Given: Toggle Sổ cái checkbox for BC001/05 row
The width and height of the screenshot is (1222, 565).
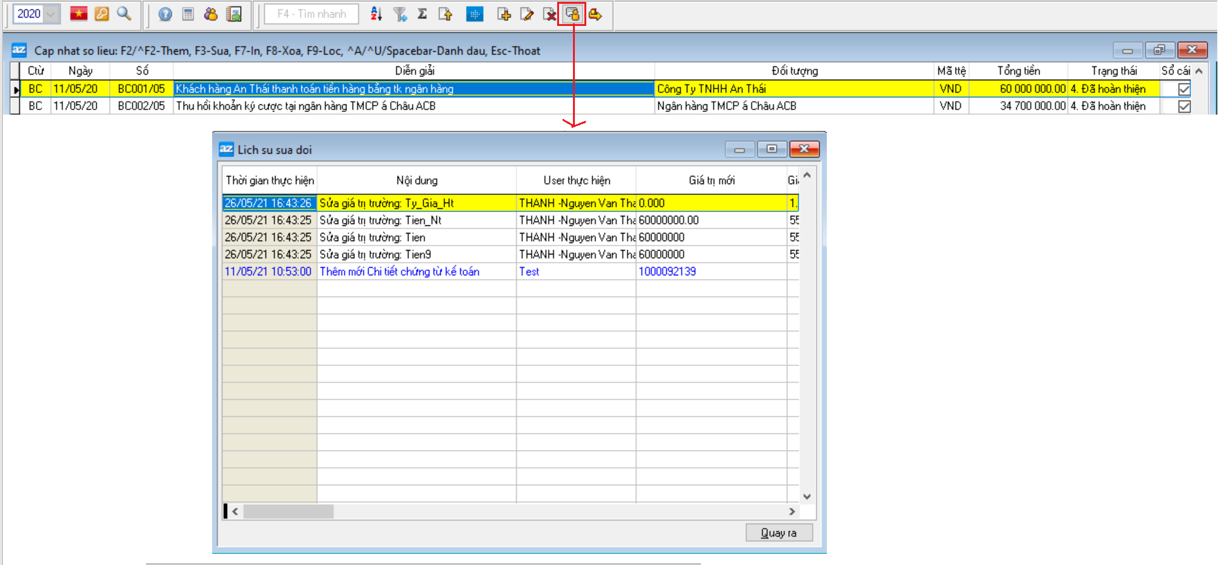Looking at the screenshot, I should pyautogui.click(x=1184, y=89).
